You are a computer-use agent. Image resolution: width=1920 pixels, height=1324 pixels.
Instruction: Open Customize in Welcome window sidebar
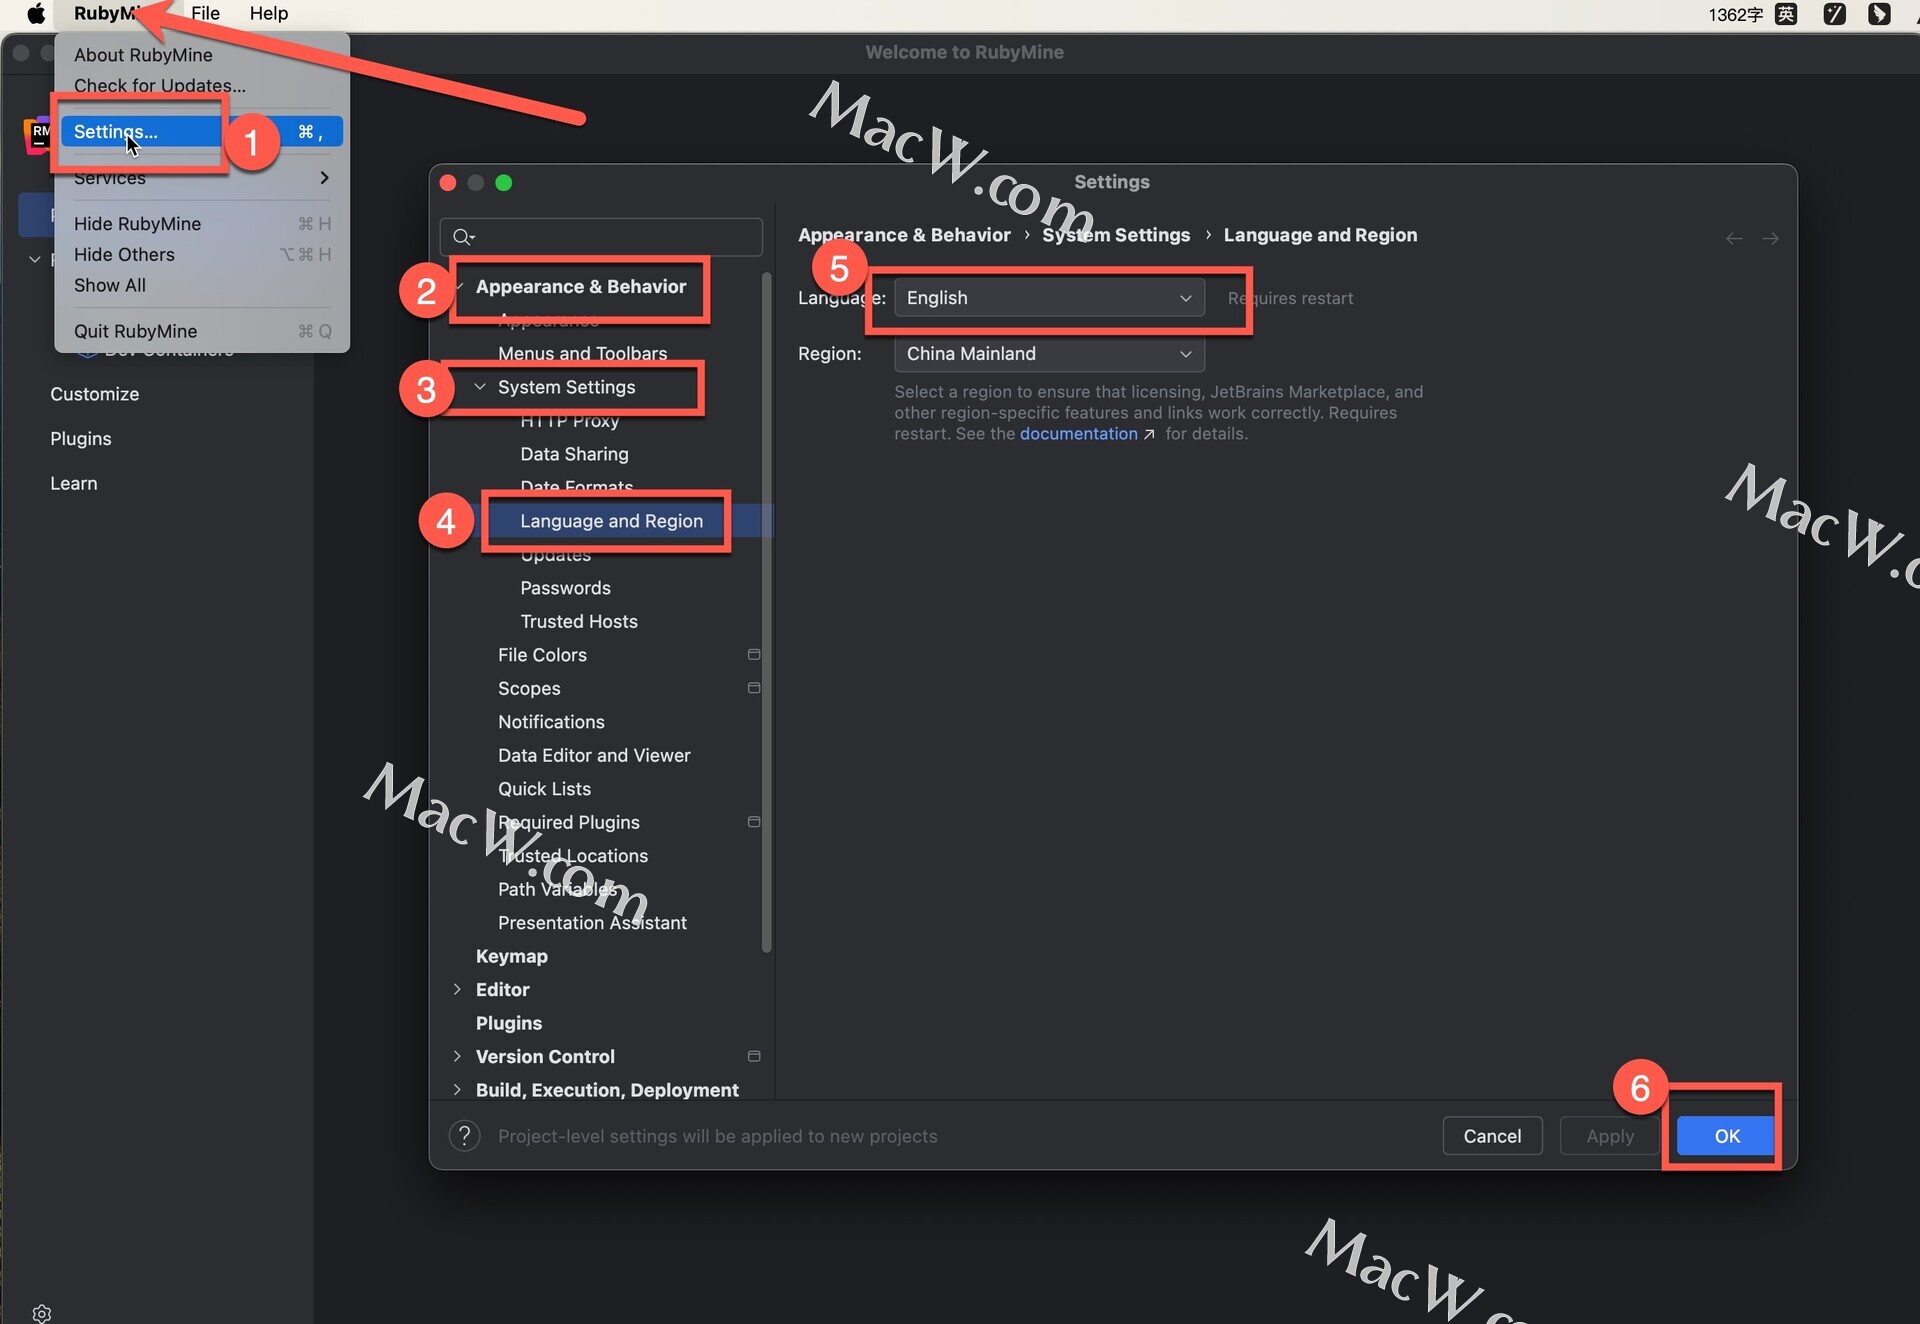(95, 394)
